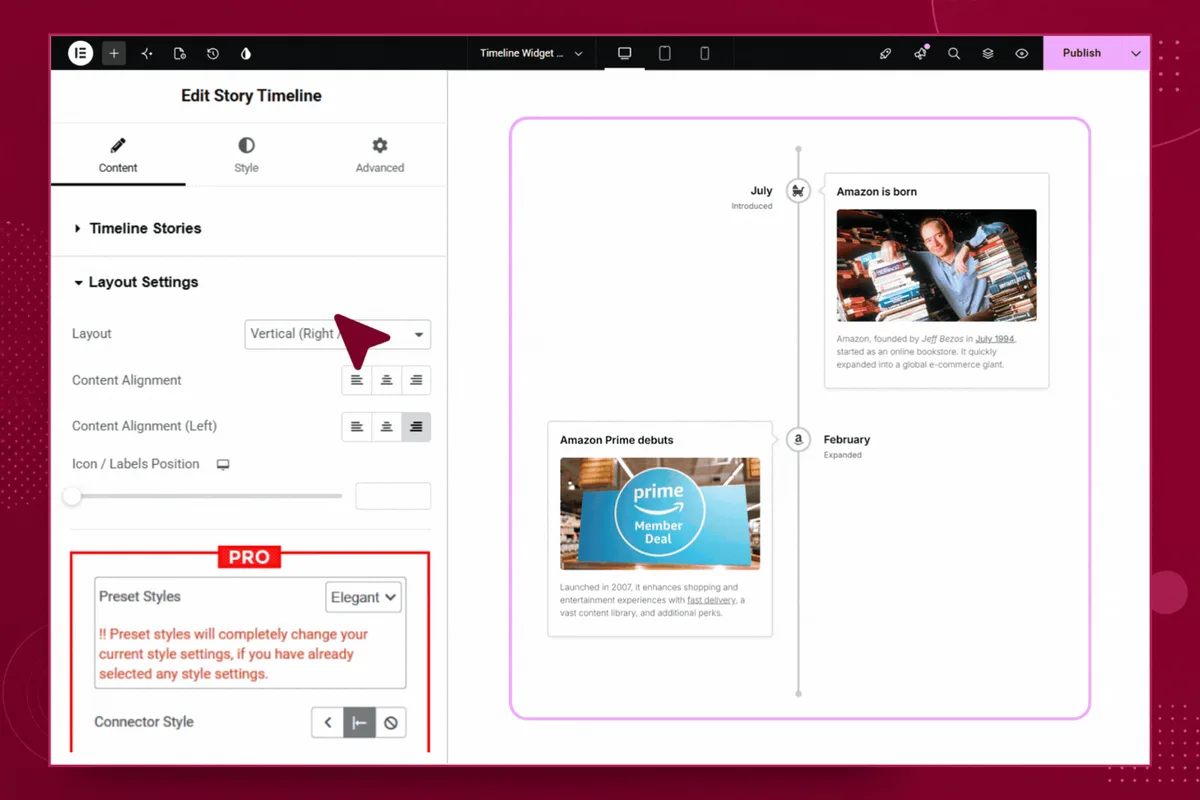Expand the Timeline Stories section
The width and height of the screenshot is (1200, 800).
click(145, 228)
